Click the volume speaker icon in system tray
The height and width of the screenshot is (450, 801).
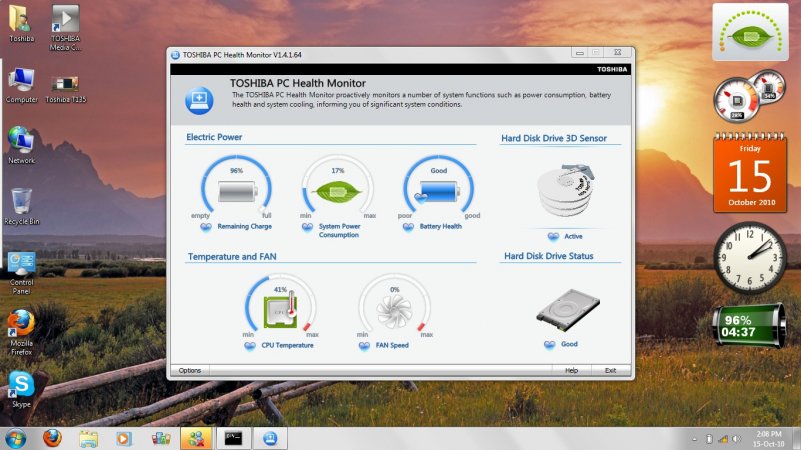click(736, 439)
